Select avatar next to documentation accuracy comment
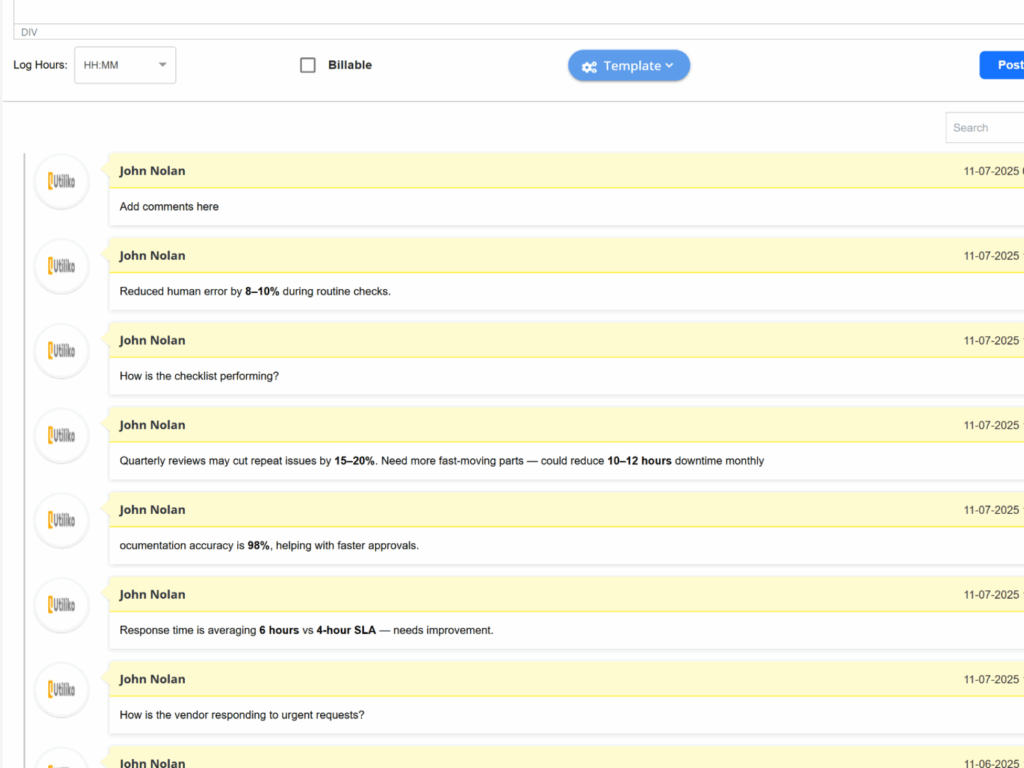 [x=62, y=520]
